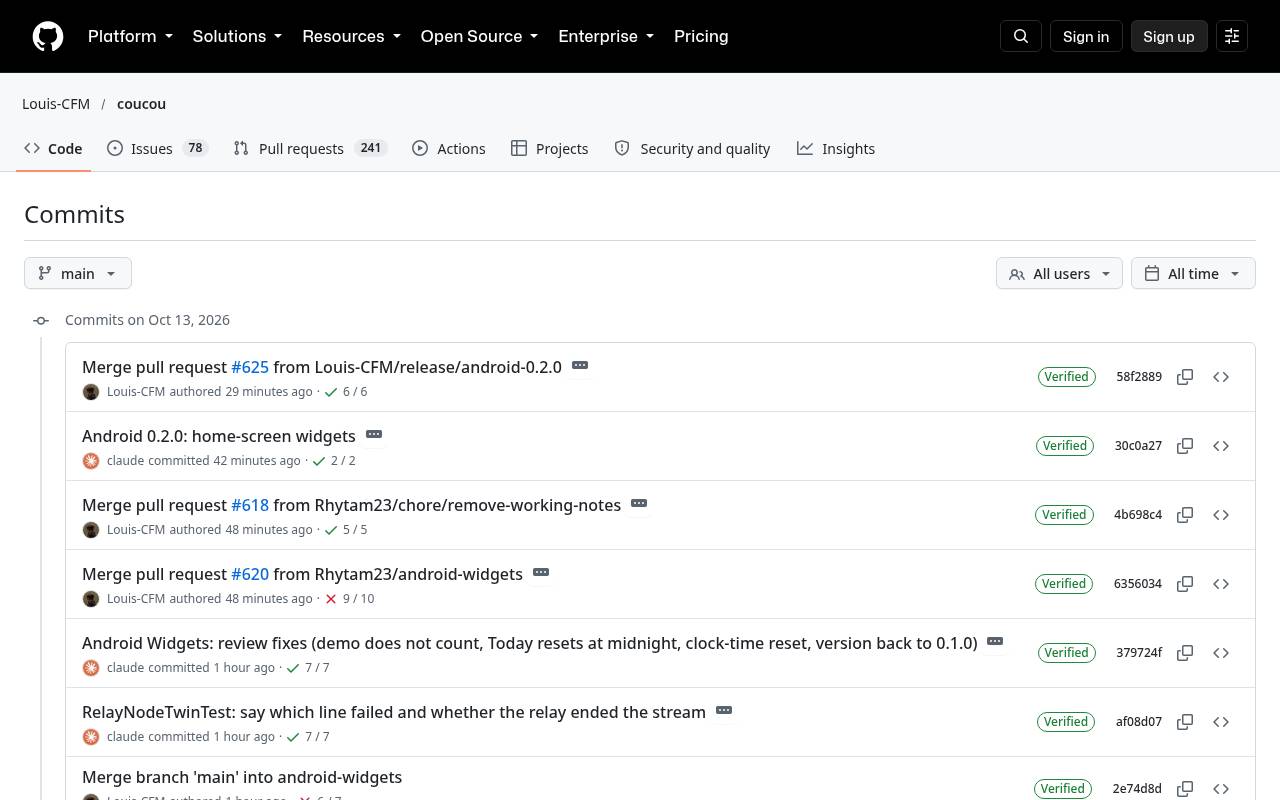Click the Sign in button
The height and width of the screenshot is (800, 1280).
coord(1086,36)
